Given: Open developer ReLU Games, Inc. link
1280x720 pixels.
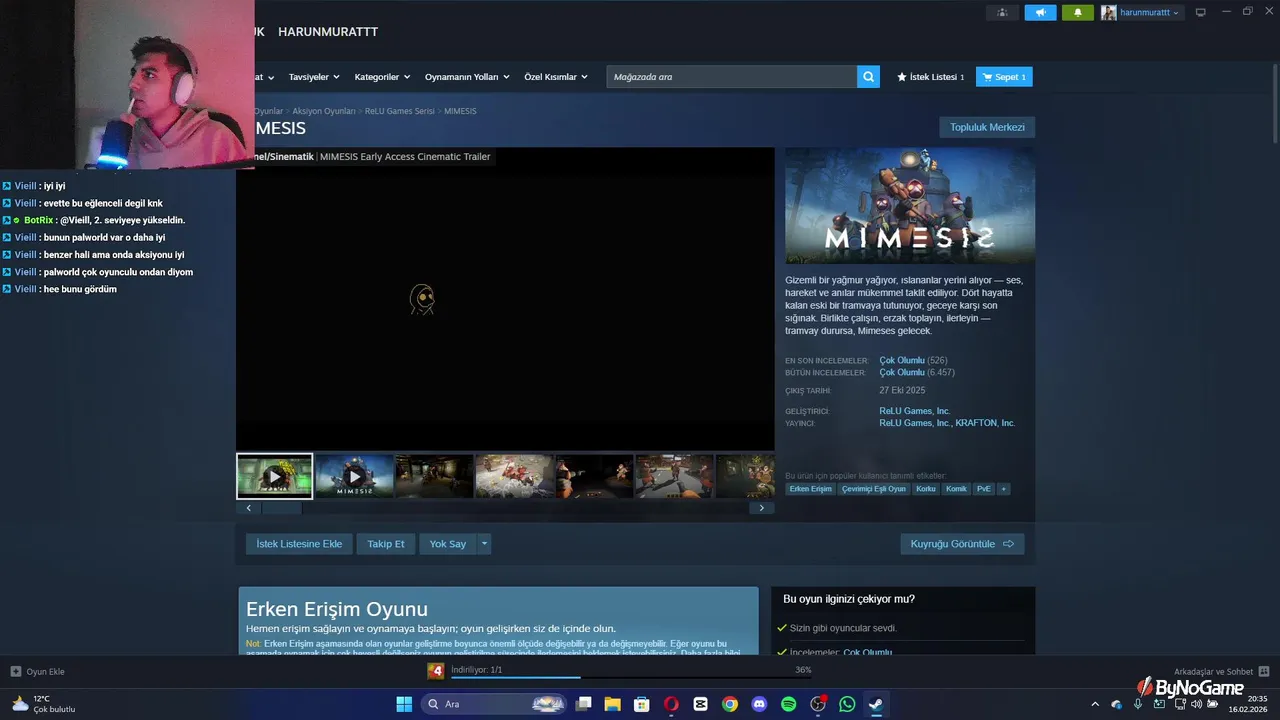Looking at the screenshot, I should [914, 411].
